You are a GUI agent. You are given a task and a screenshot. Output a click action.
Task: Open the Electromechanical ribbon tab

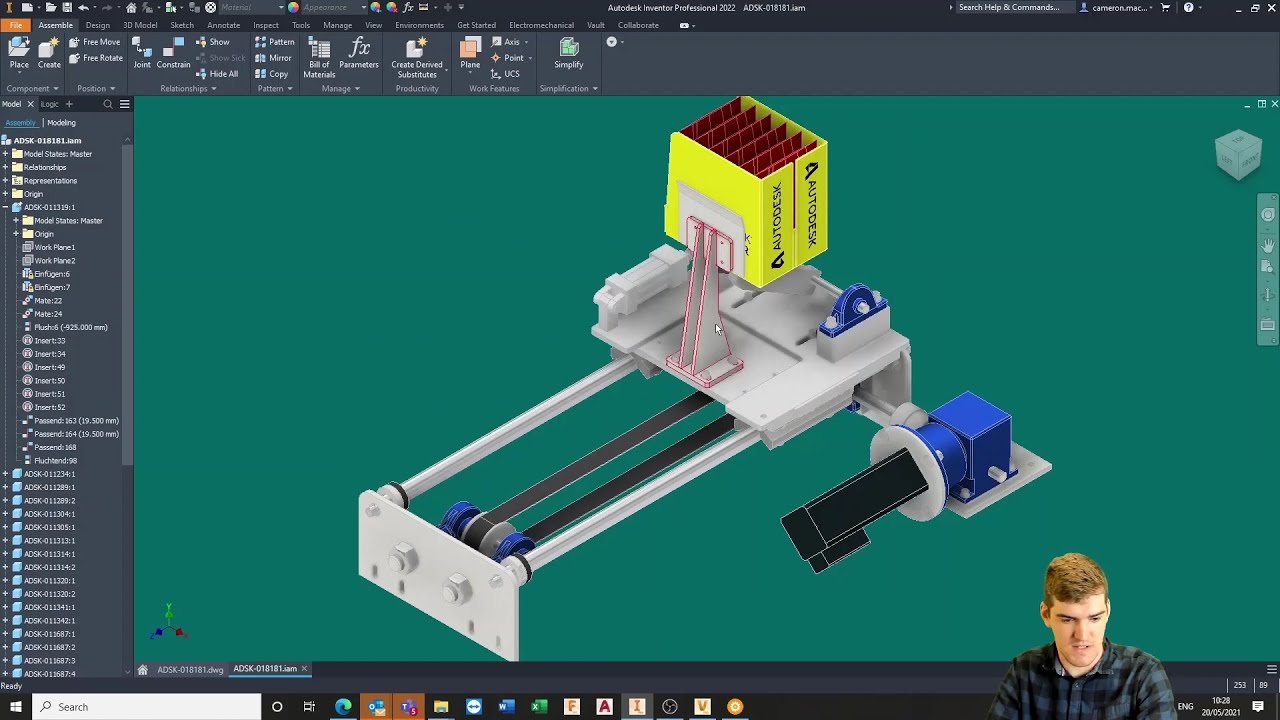click(541, 25)
